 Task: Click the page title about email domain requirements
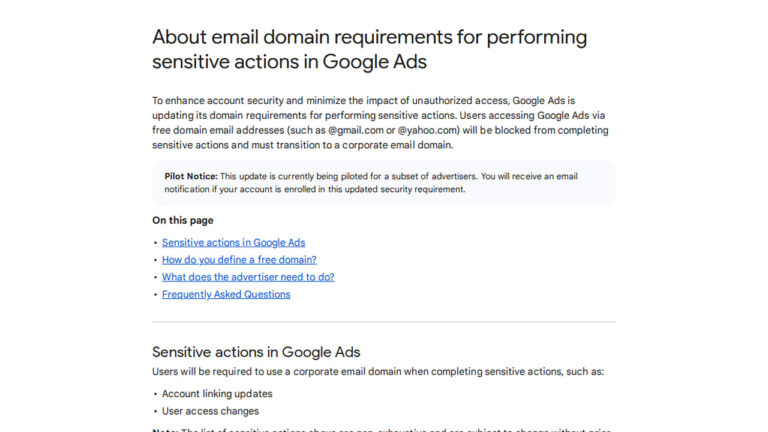coord(369,49)
